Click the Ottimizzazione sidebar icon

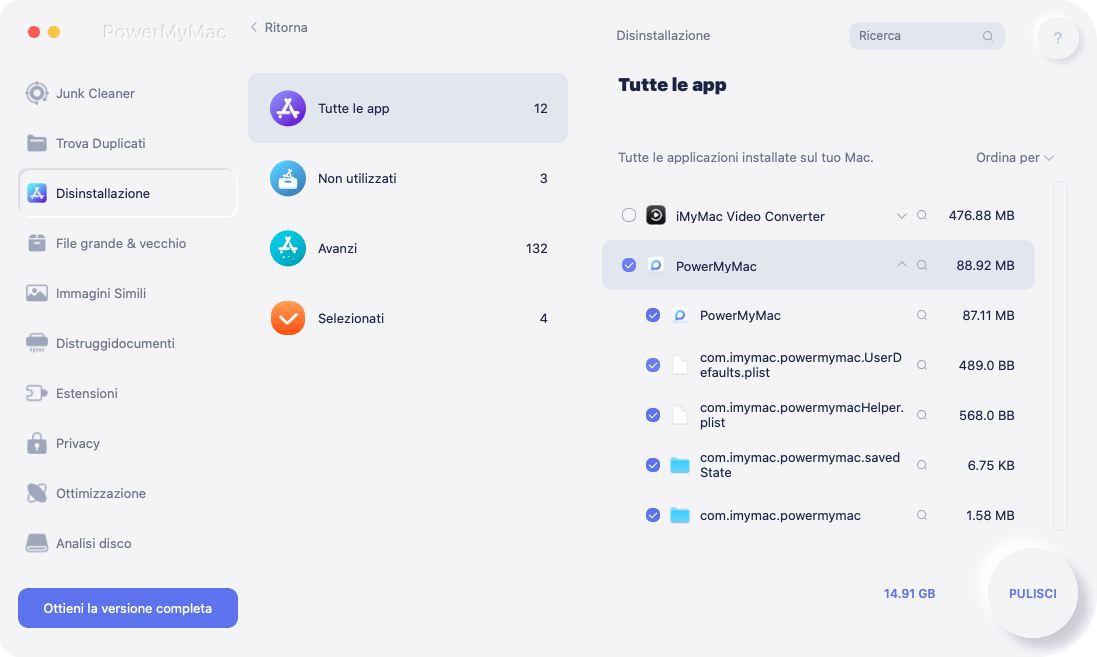[x=36, y=493]
